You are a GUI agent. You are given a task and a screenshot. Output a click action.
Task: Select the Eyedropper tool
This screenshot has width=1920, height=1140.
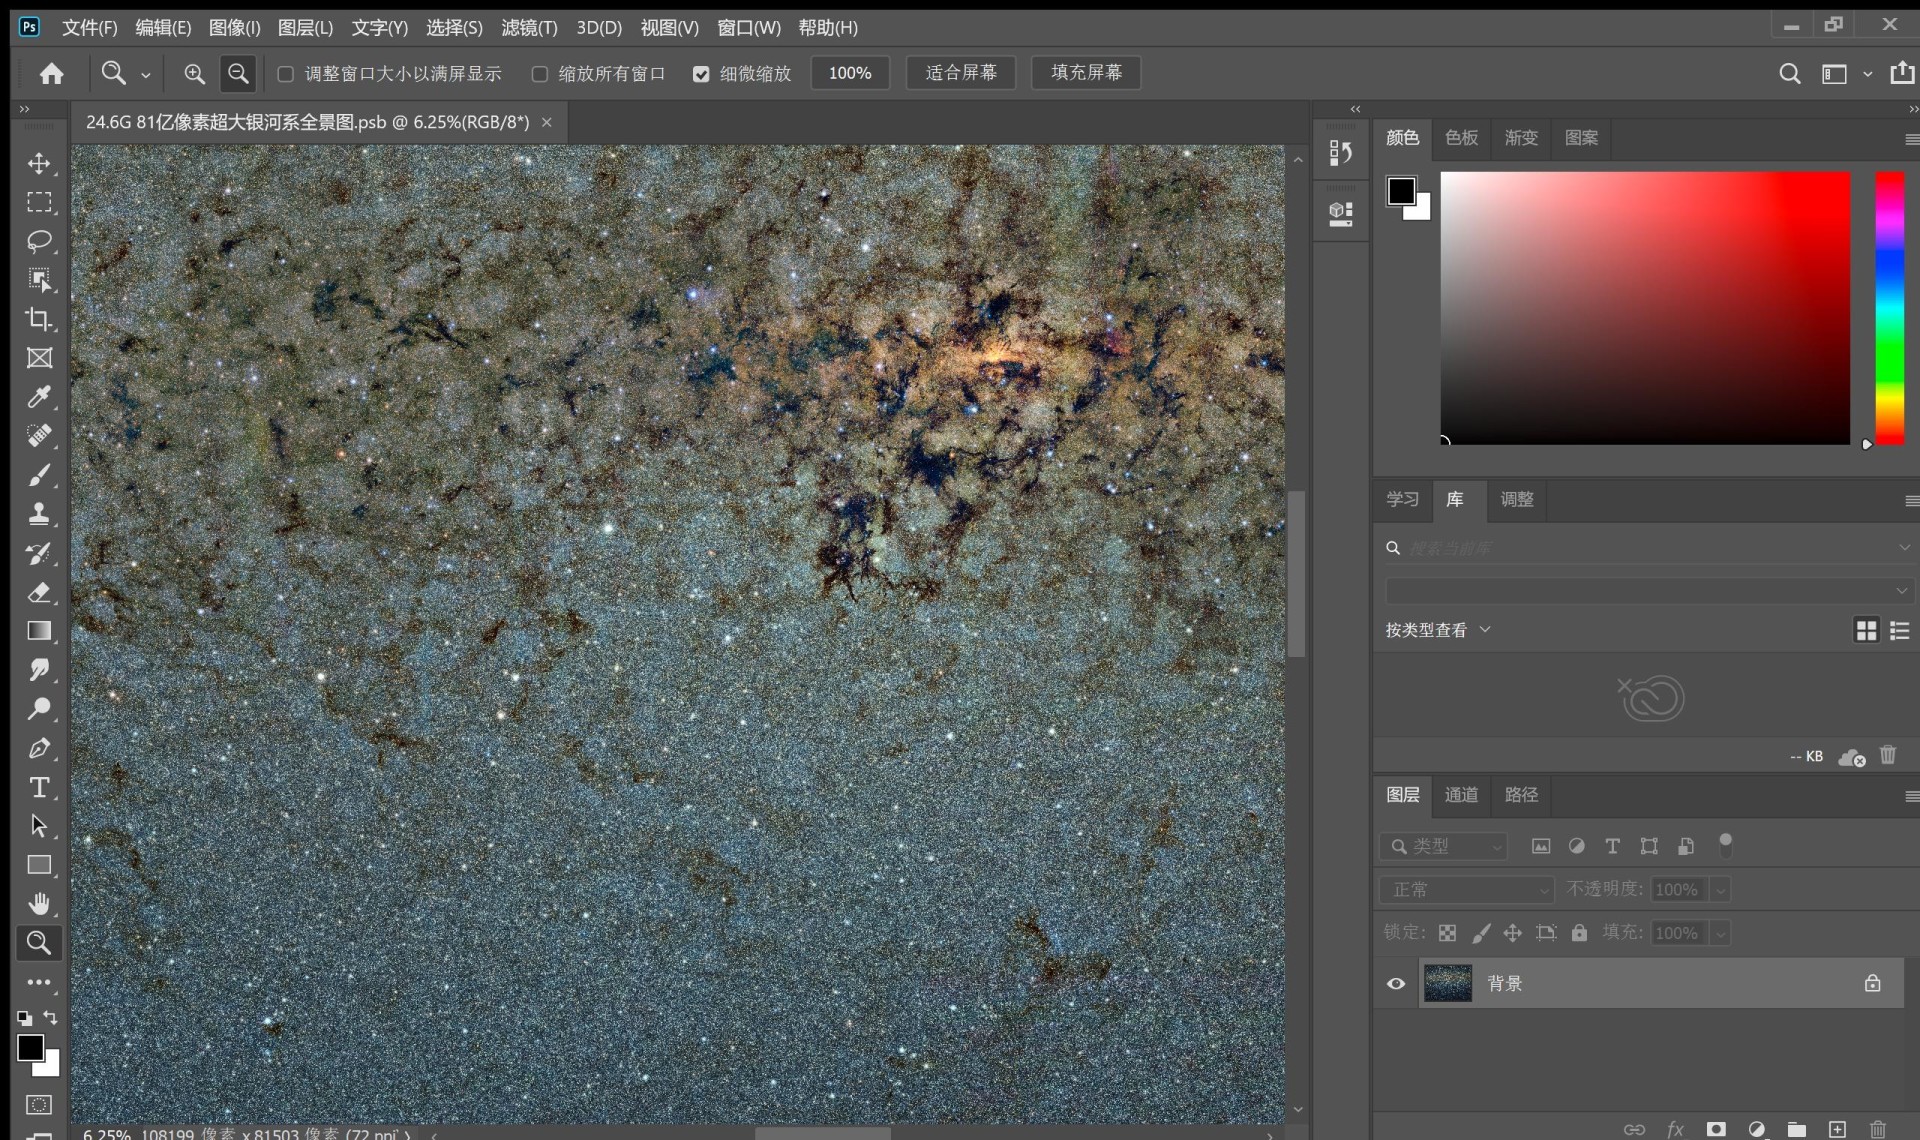point(39,397)
